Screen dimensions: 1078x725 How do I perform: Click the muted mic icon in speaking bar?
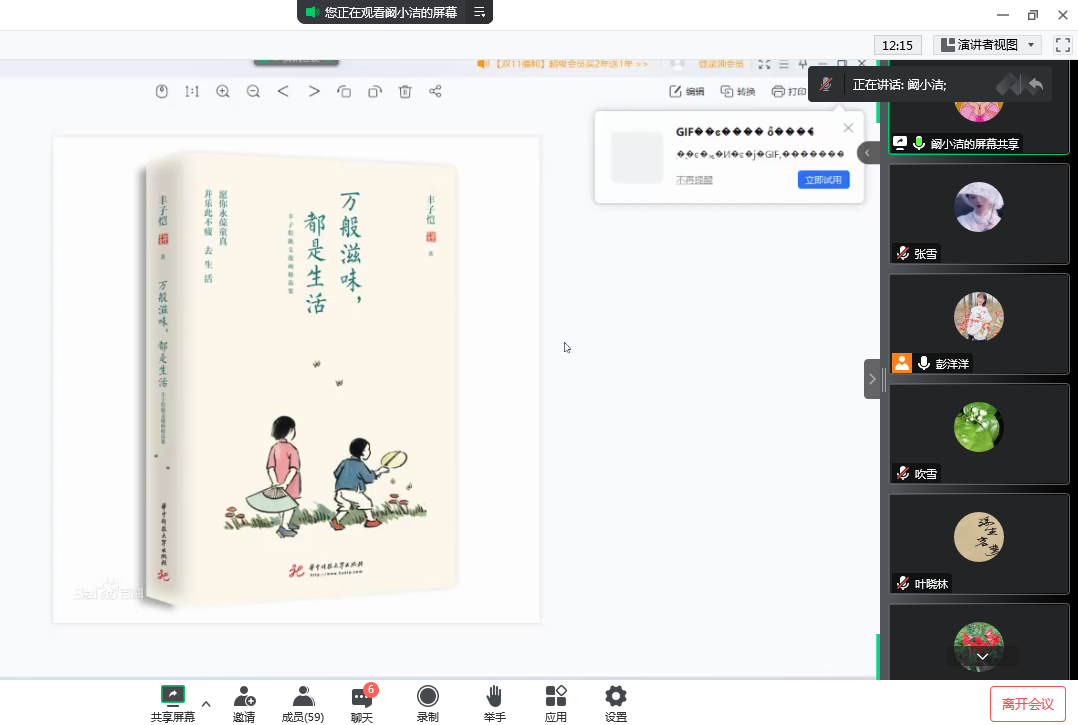coord(826,85)
